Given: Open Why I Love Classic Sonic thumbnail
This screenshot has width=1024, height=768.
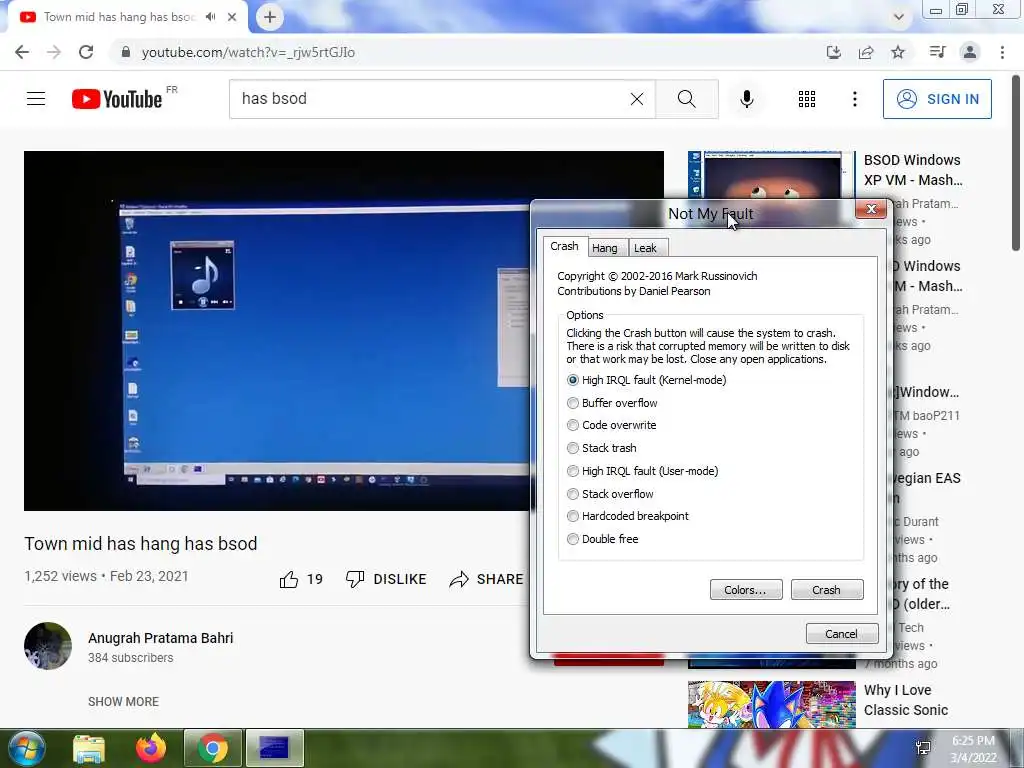Looking at the screenshot, I should click(x=771, y=704).
